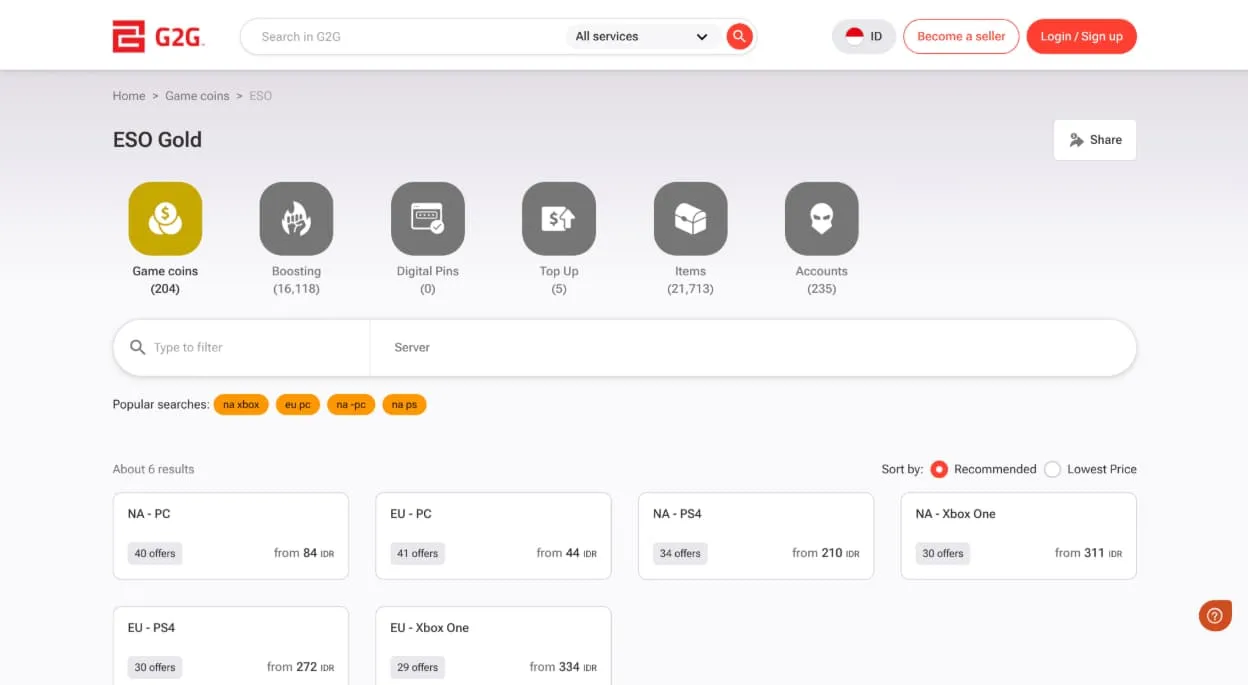This screenshot has width=1248, height=685.
Task: Open the Accounts category icon
Action: pyautogui.click(x=822, y=219)
